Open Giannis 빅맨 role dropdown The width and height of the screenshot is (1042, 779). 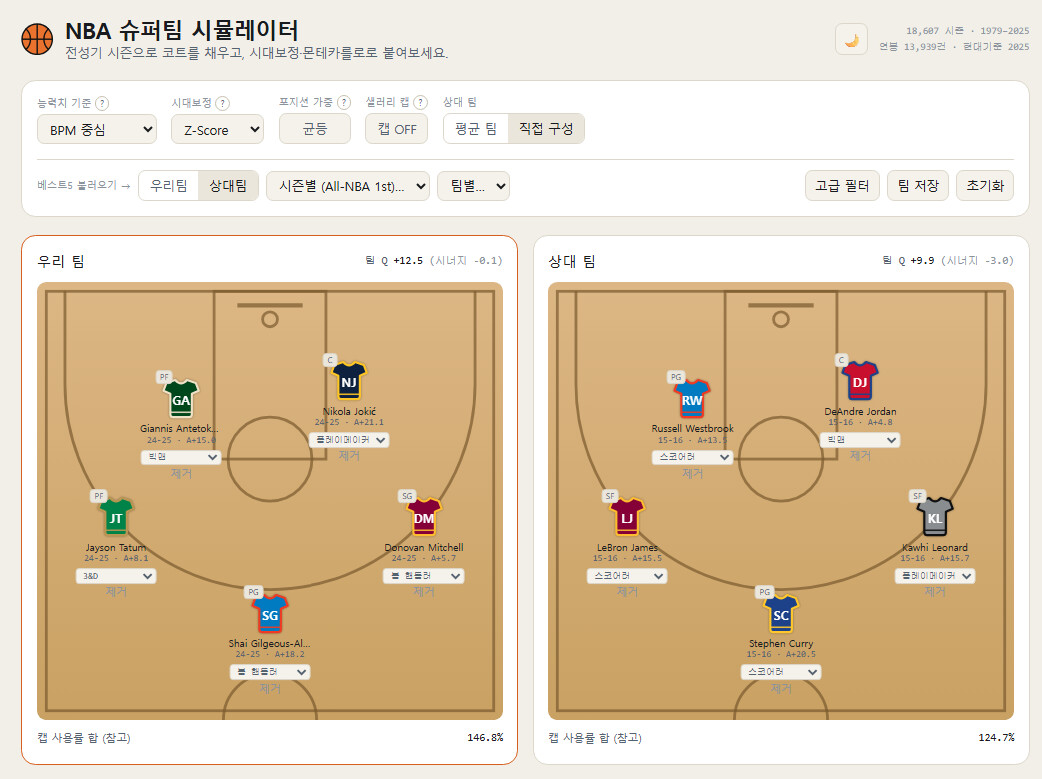pyautogui.click(x=181, y=457)
